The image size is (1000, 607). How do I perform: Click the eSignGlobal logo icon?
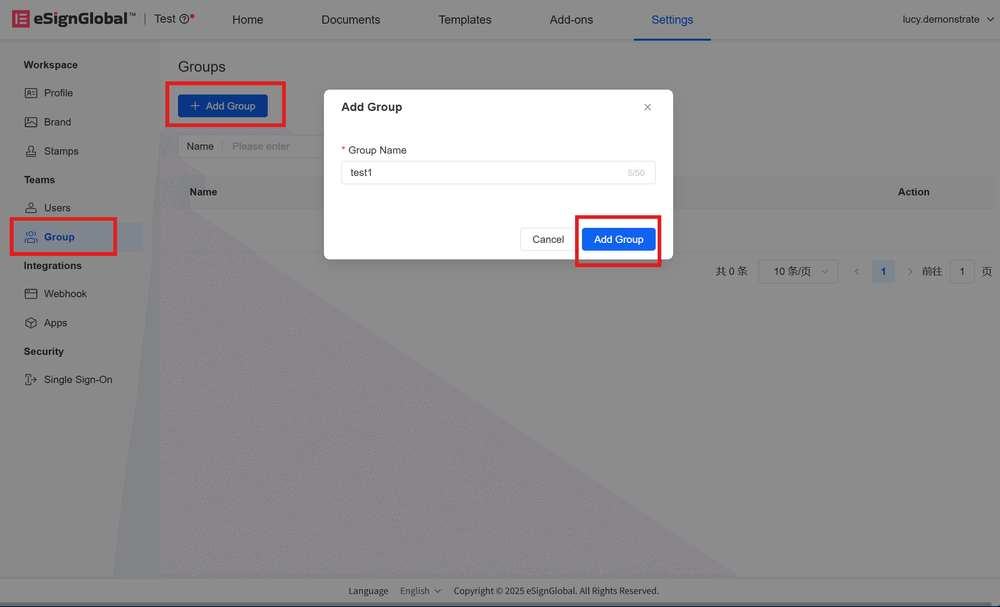coord(20,19)
